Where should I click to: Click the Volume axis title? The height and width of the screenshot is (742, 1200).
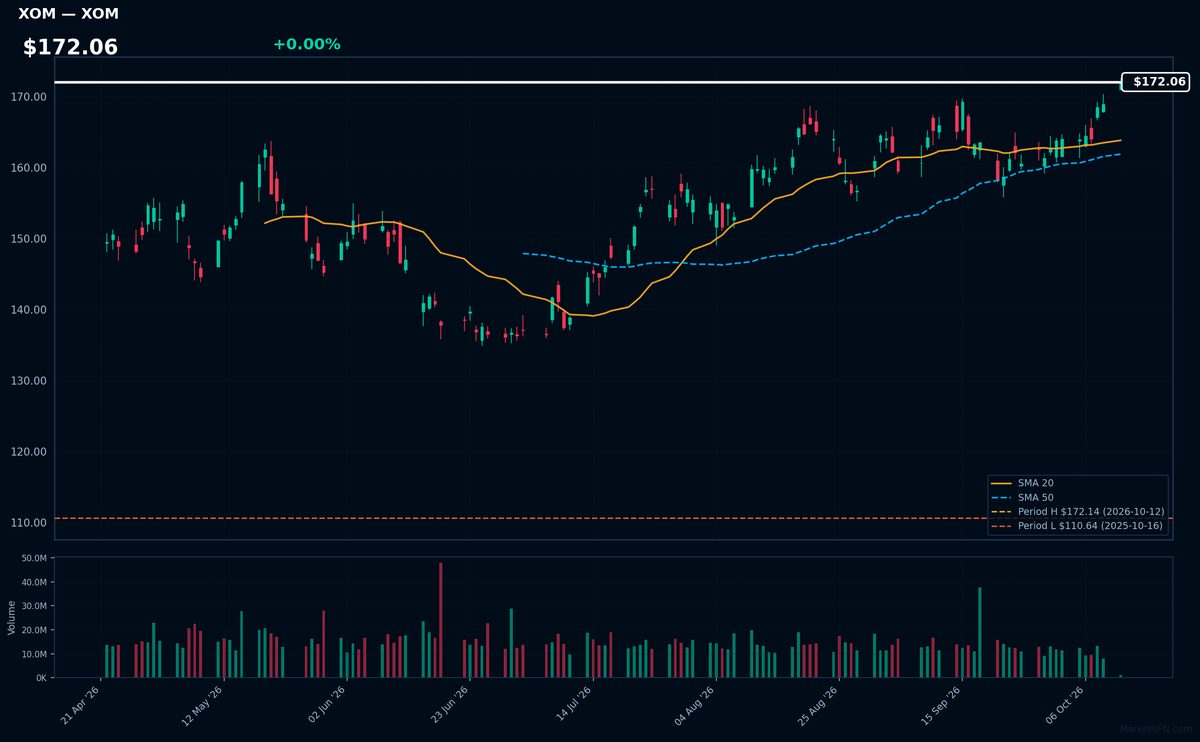pos(11,617)
